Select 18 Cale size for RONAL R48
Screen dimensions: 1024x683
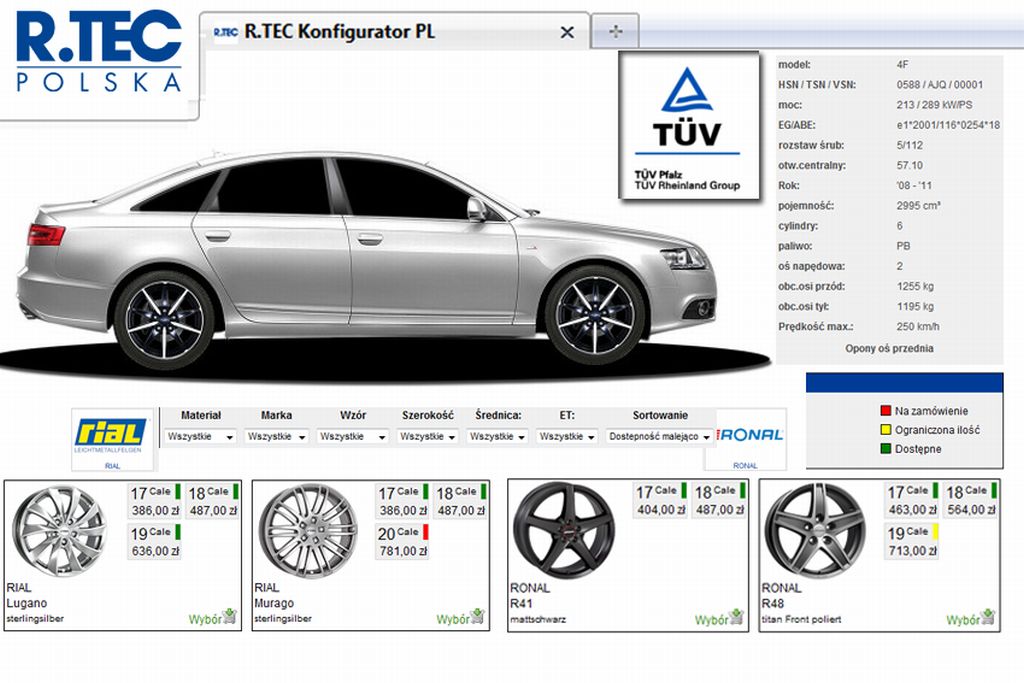972,500
